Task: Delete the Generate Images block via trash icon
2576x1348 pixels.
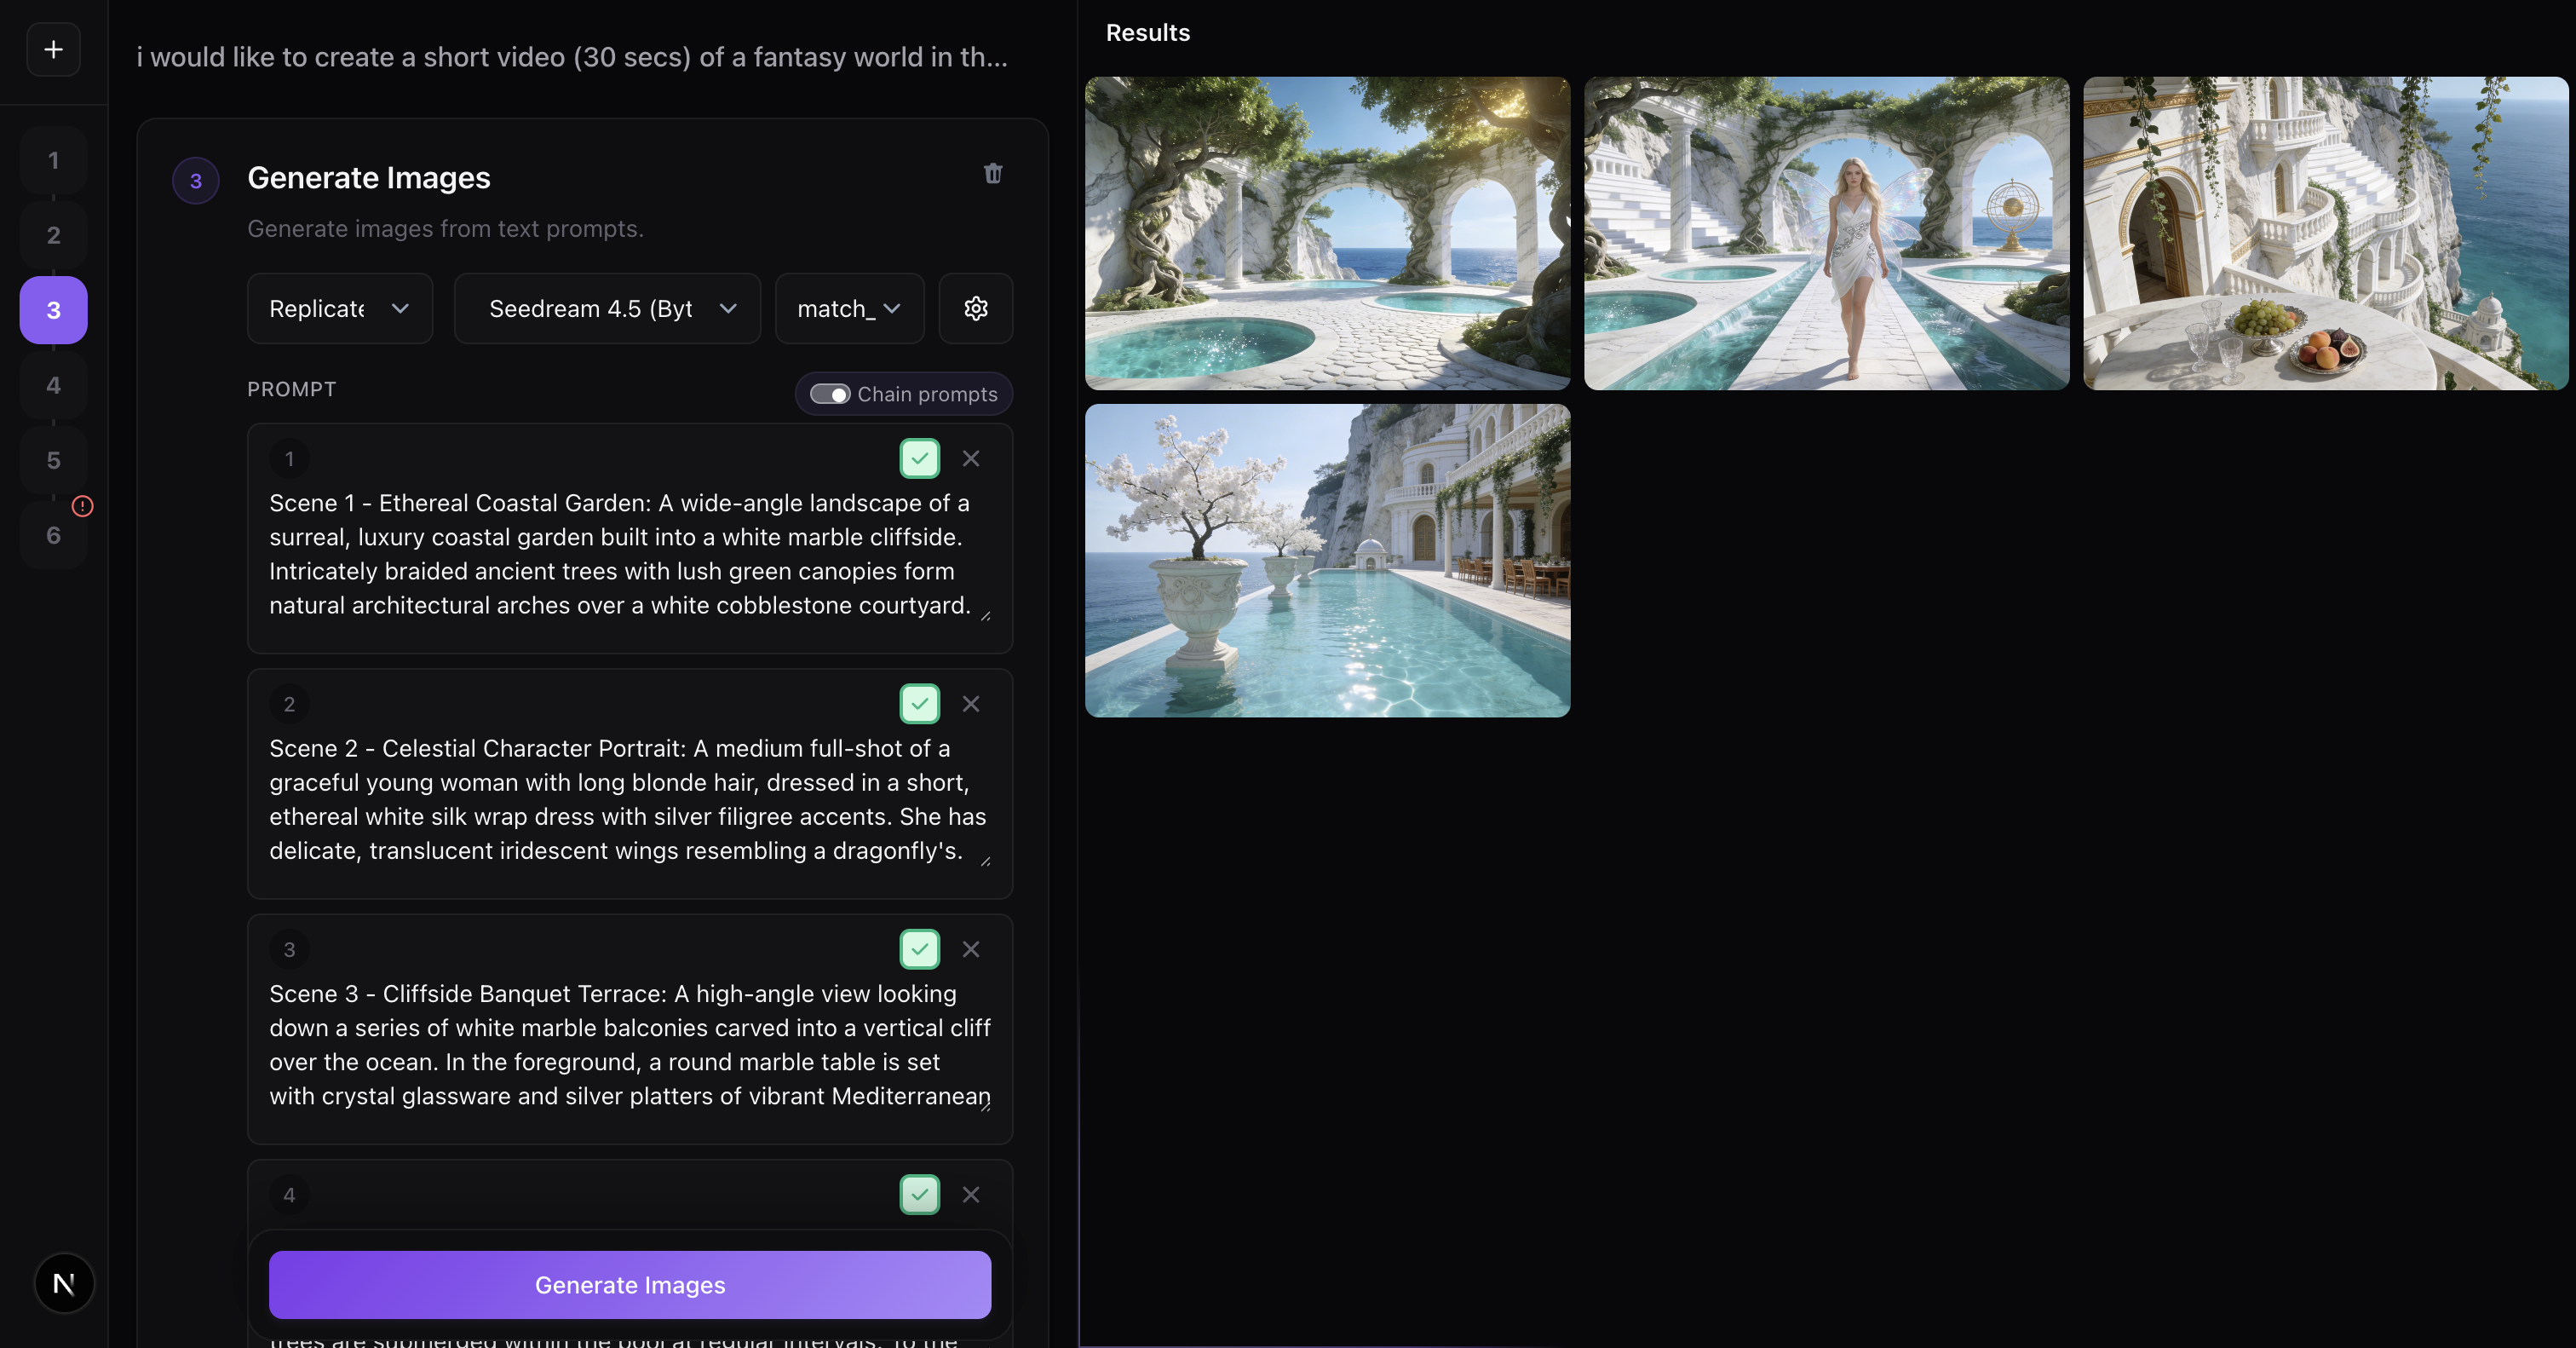Action: [993, 173]
